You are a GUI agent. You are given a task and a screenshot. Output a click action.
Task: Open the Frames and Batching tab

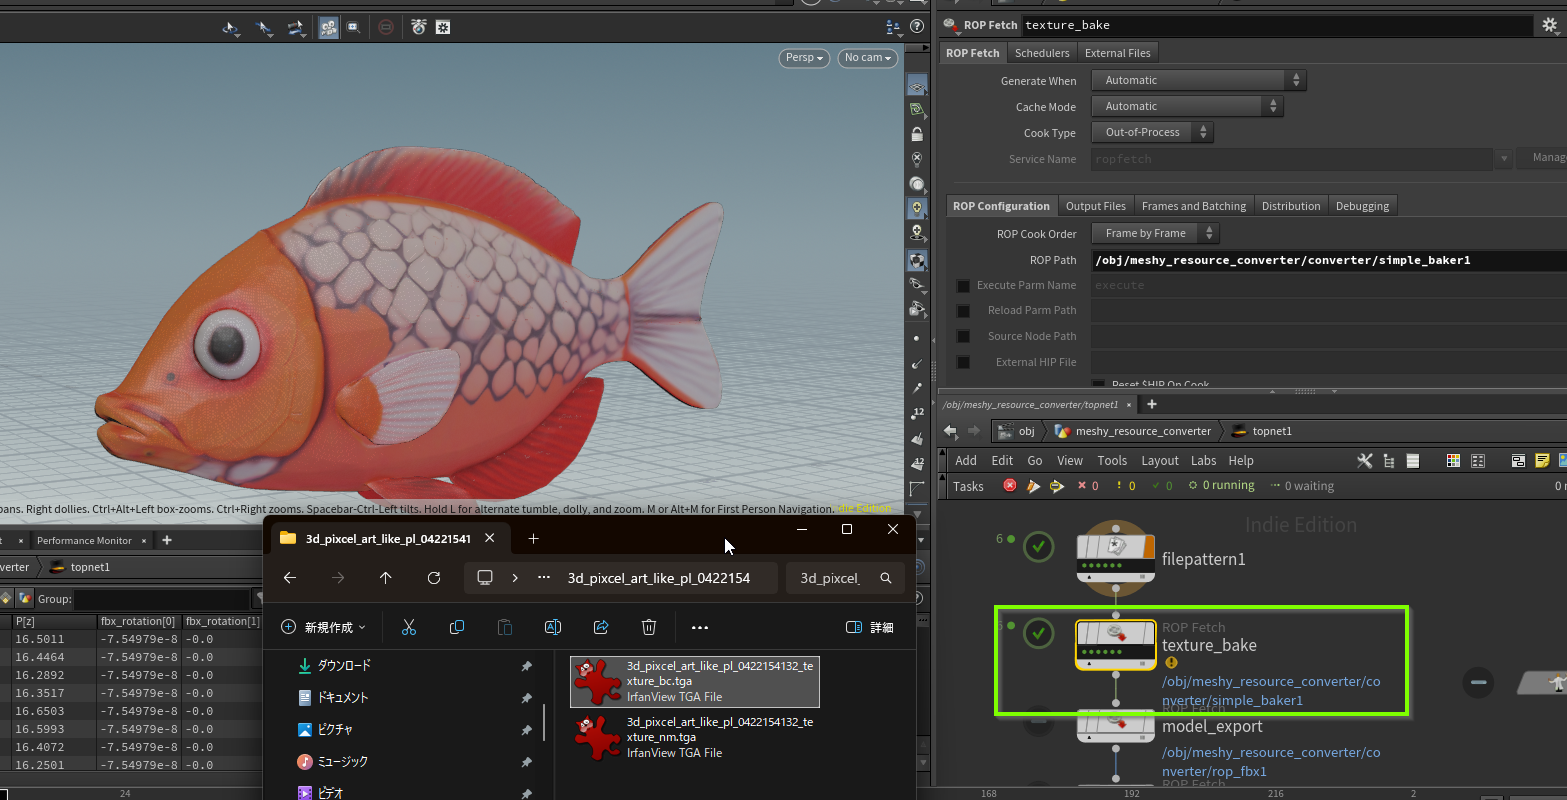point(1193,206)
